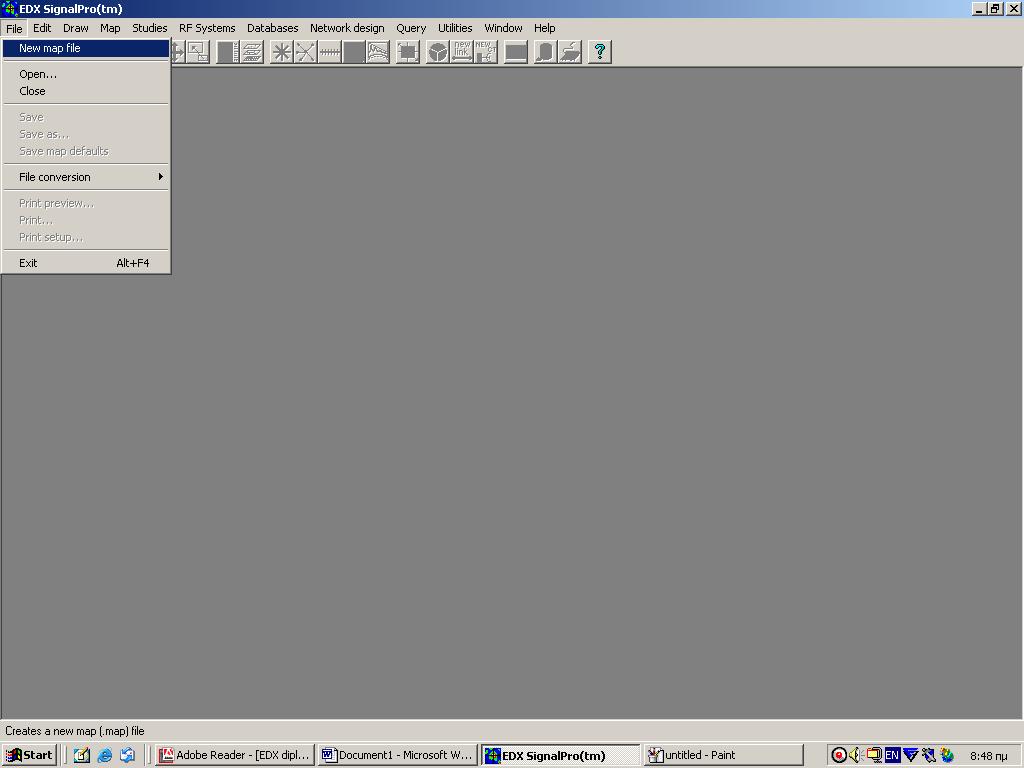Choose Exit from the File menu
The width and height of the screenshot is (1024, 768).
(x=86, y=263)
